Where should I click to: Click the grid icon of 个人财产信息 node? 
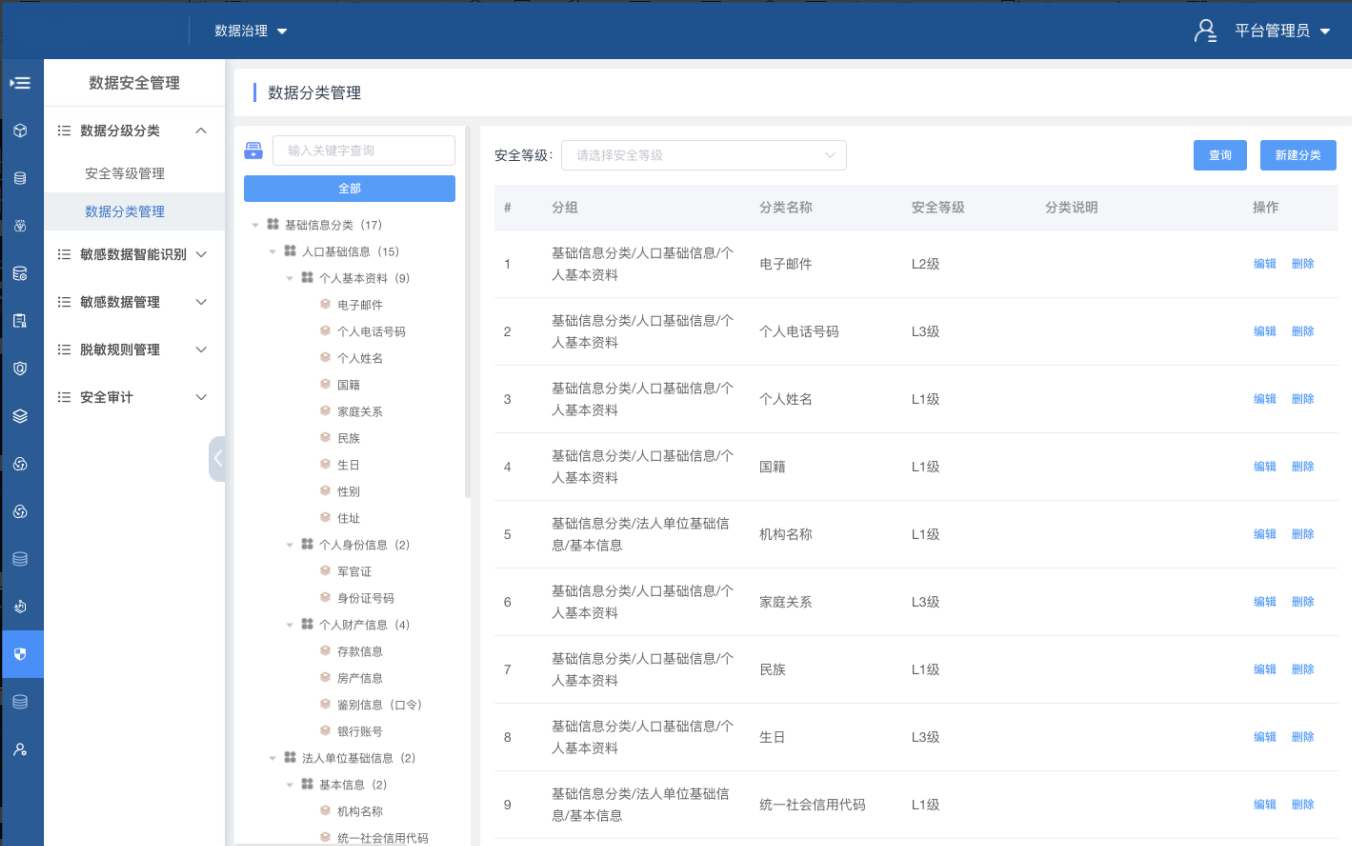coord(307,625)
